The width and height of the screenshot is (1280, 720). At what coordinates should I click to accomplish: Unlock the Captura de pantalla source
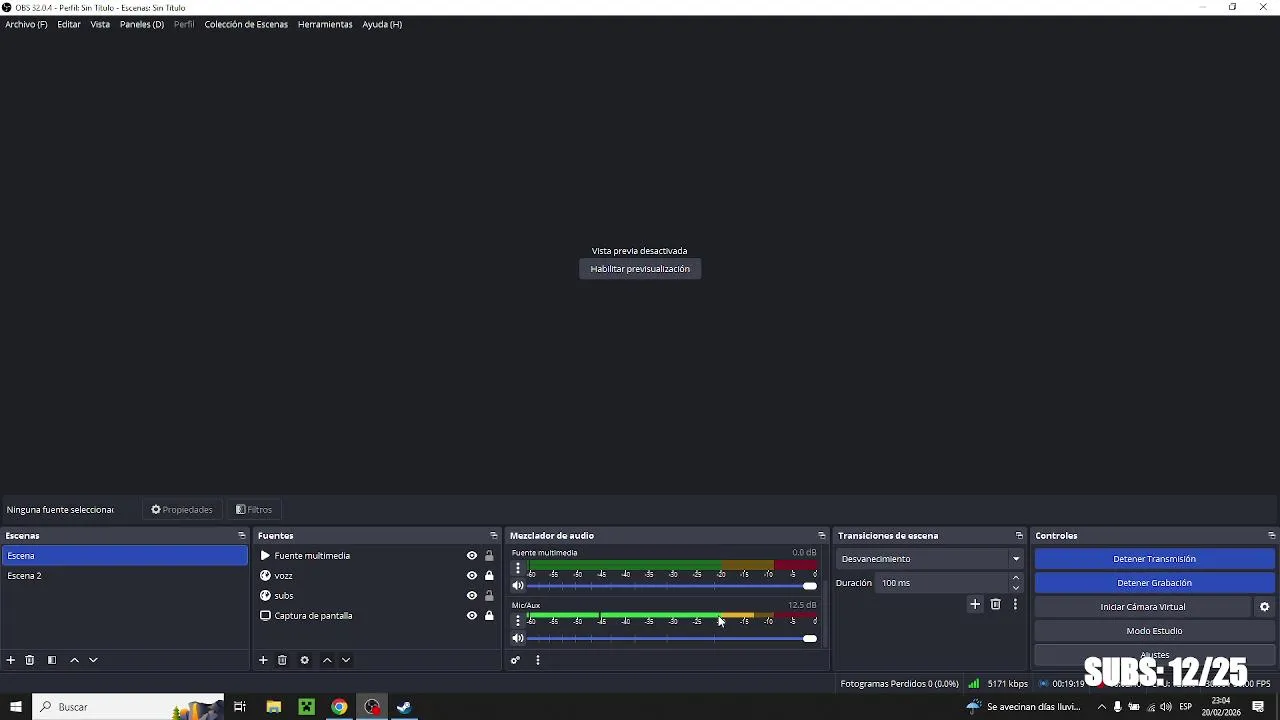click(489, 616)
